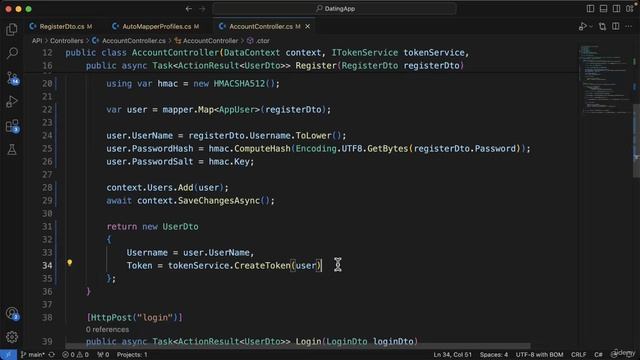Click the AccountController class breadcrumb

coord(206,41)
